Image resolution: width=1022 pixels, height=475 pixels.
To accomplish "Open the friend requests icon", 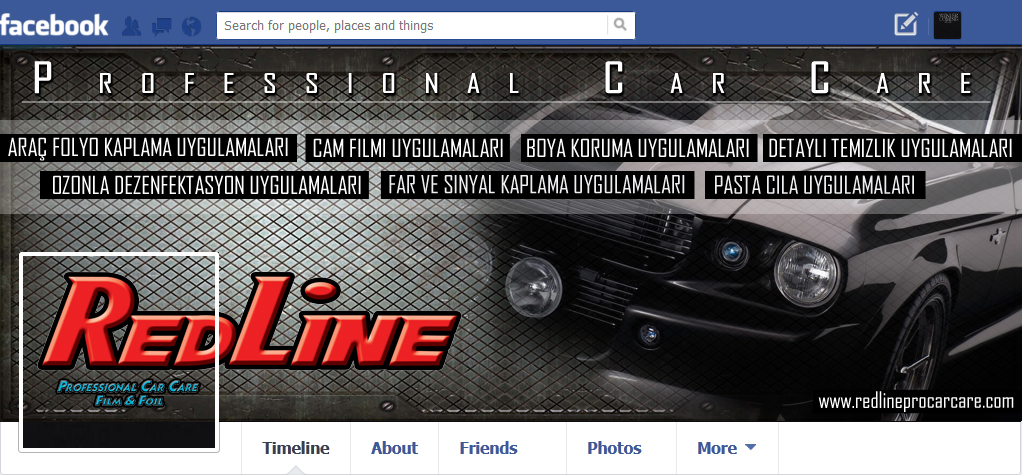I will pos(132,26).
